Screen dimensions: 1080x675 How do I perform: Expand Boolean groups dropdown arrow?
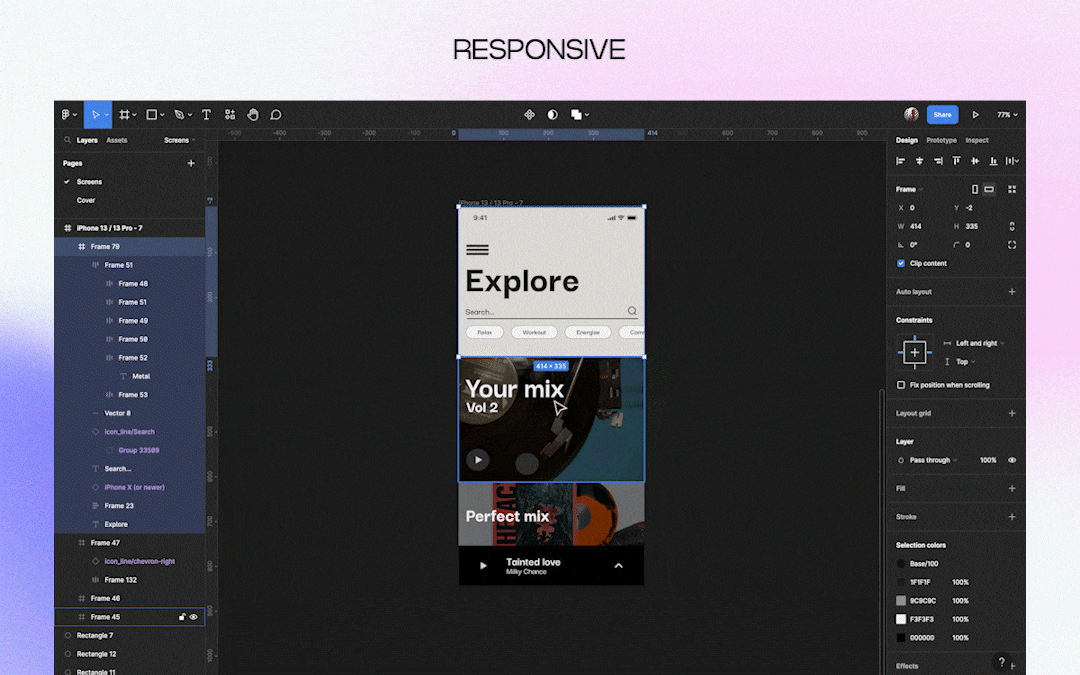click(587, 115)
